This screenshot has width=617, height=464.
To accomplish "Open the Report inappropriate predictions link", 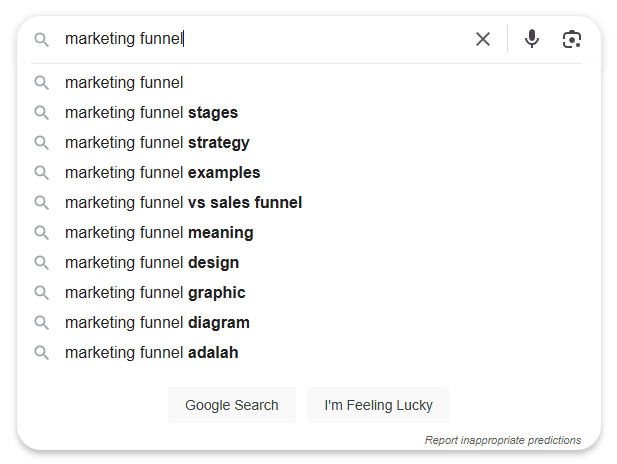I will [x=502, y=440].
